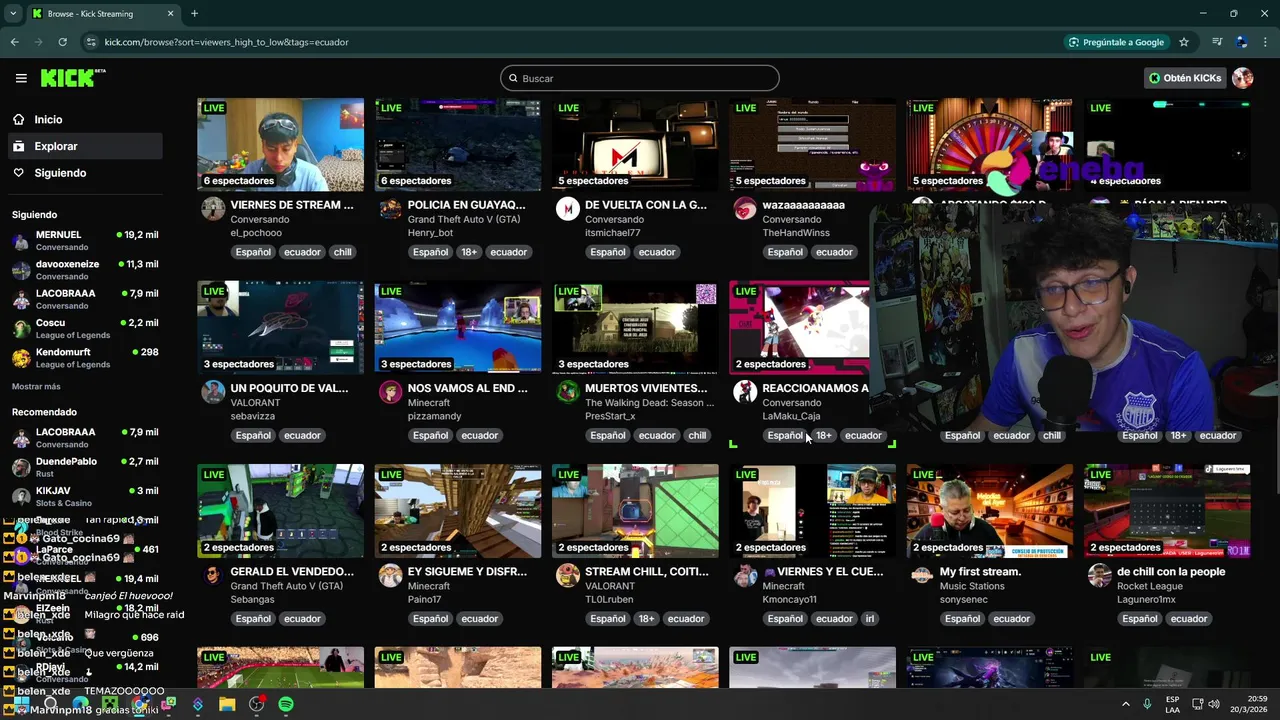Select 18+ tag under Henry_bot stream
This screenshot has width=1280, height=720.
pos(469,252)
